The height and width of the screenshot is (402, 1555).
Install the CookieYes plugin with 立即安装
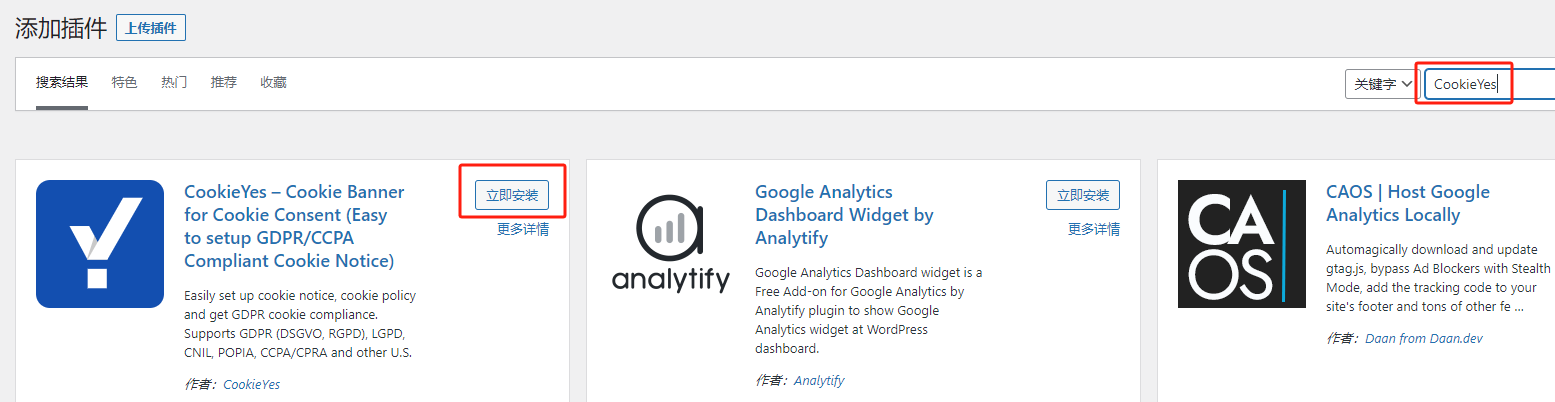[x=512, y=195]
